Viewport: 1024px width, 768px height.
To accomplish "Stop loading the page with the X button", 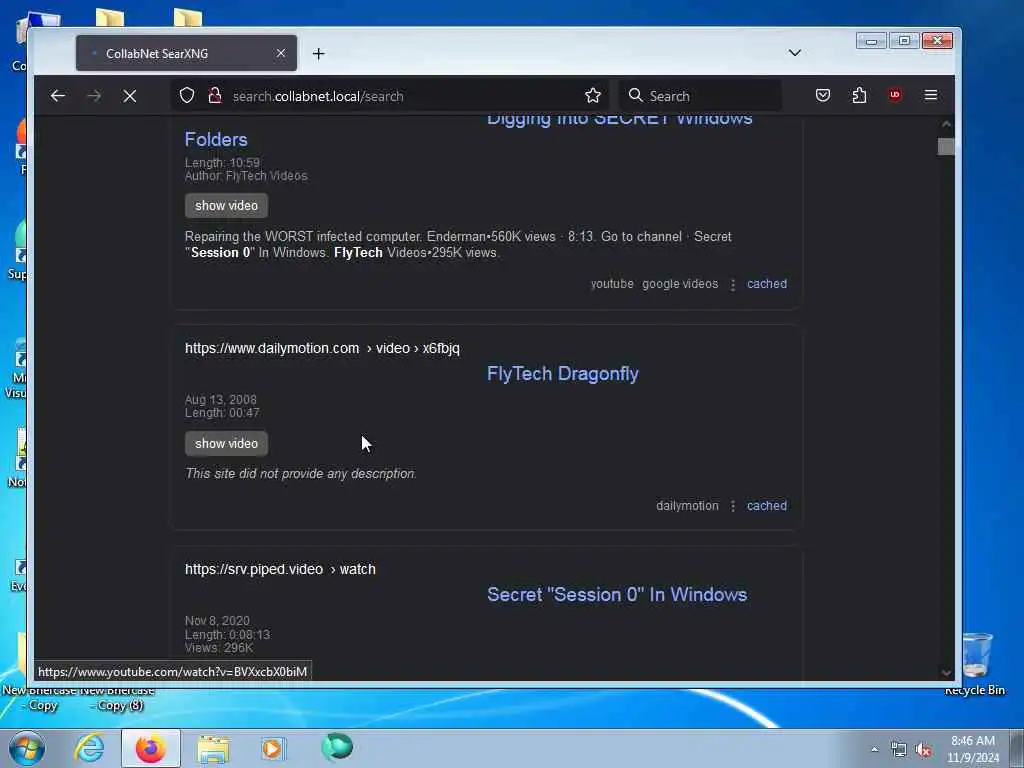I will coord(130,96).
